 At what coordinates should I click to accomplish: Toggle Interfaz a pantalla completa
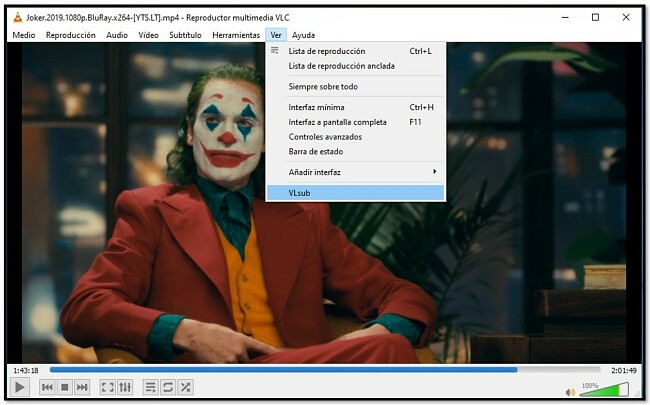click(x=356, y=122)
